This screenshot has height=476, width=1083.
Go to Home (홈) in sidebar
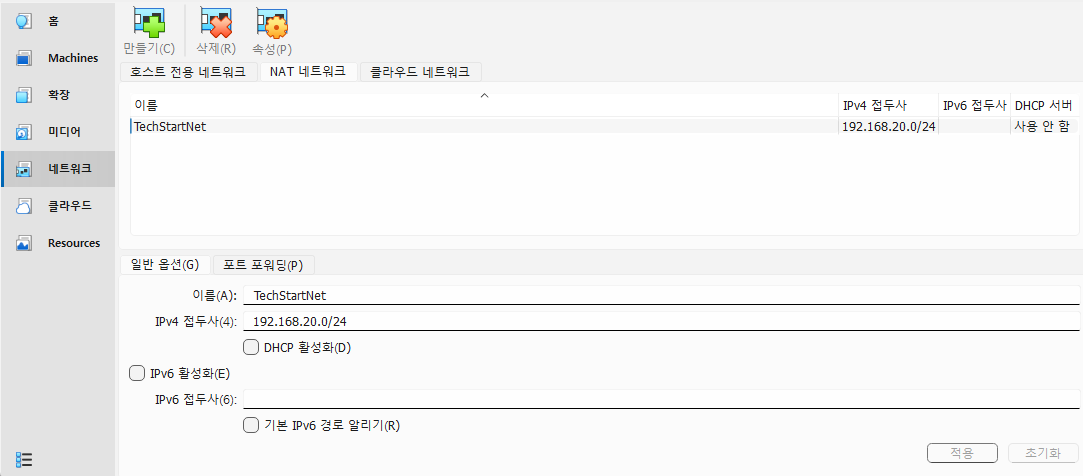tap(57, 21)
